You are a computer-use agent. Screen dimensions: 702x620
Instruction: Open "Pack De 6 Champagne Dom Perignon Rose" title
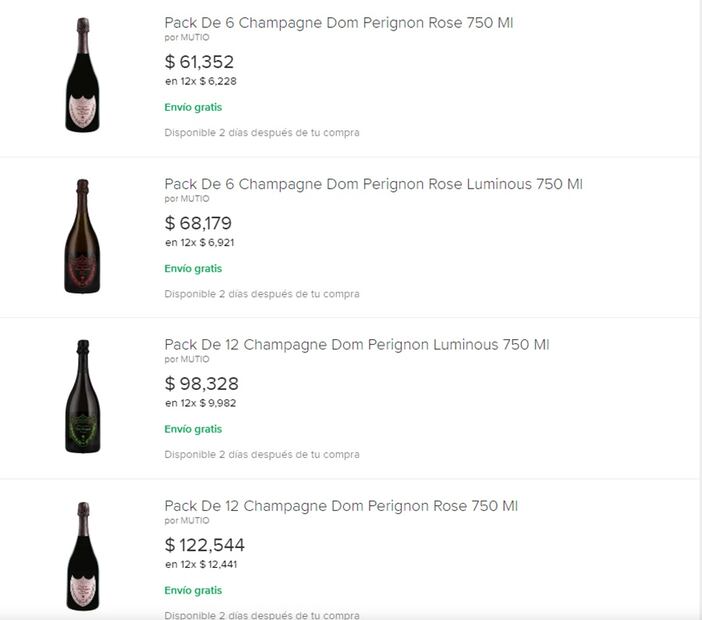338,23
